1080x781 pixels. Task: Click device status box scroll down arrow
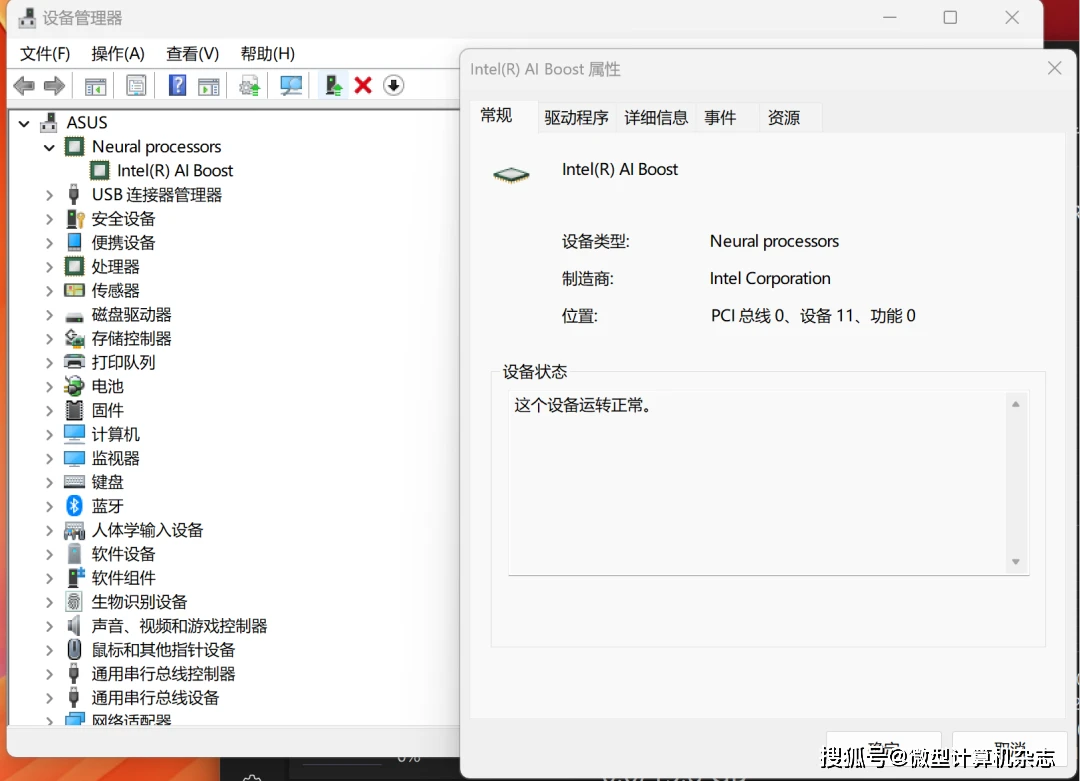point(1016,562)
